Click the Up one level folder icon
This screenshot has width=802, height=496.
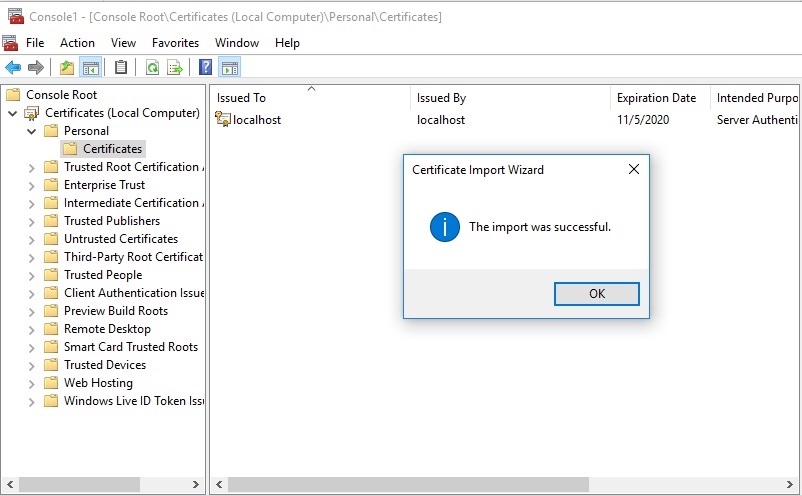[x=67, y=67]
